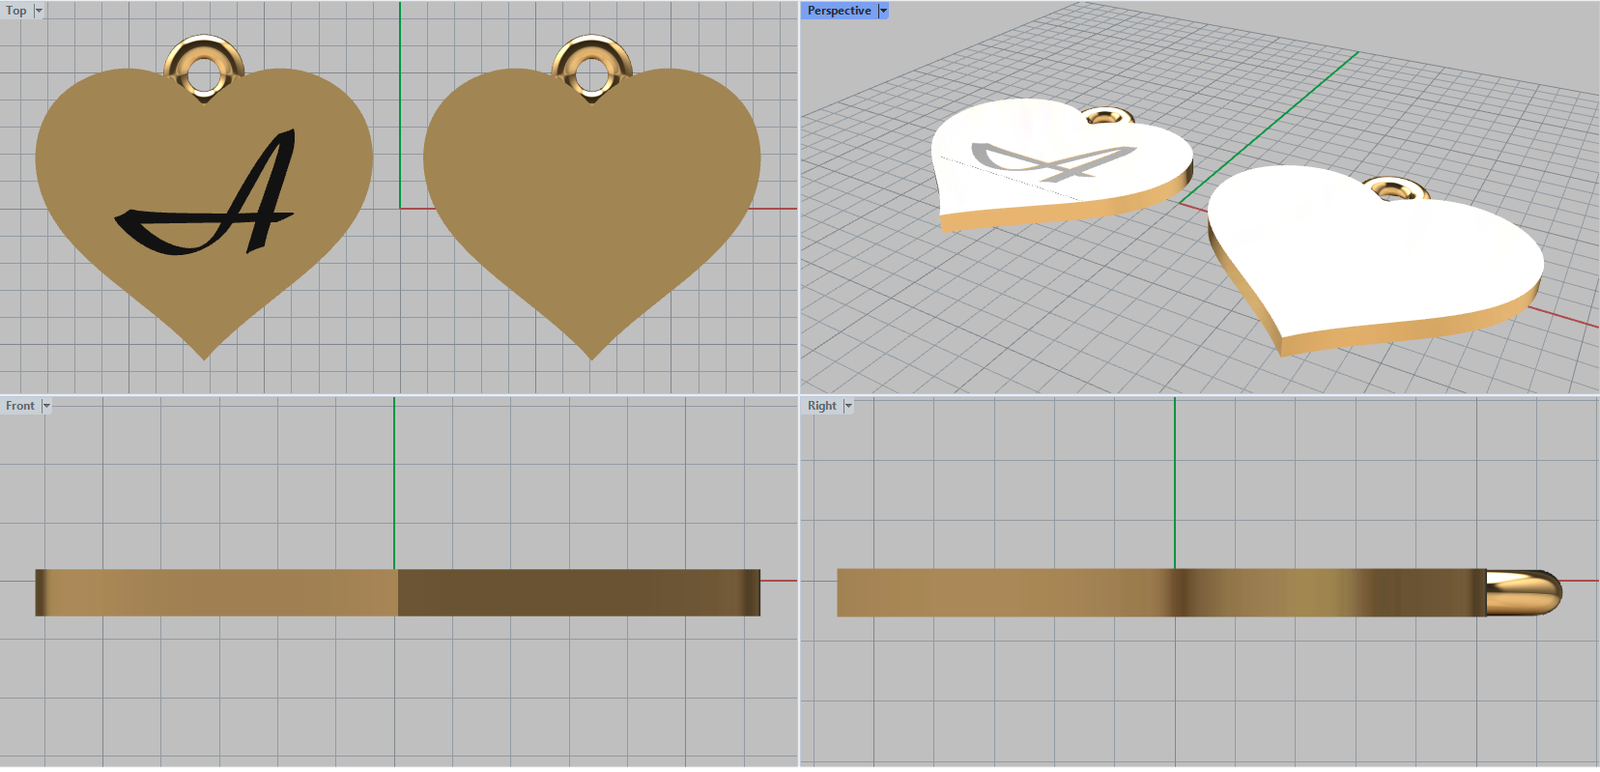The height and width of the screenshot is (772, 1600).
Task: Open the Top viewport dropdown arrow
Action: coord(39,11)
